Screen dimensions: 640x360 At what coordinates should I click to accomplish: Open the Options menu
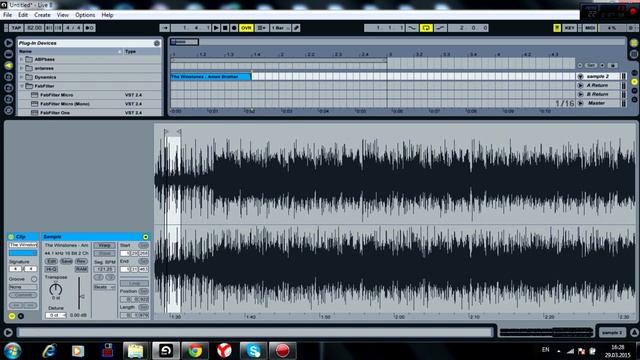pyautogui.click(x=85, y=15)
